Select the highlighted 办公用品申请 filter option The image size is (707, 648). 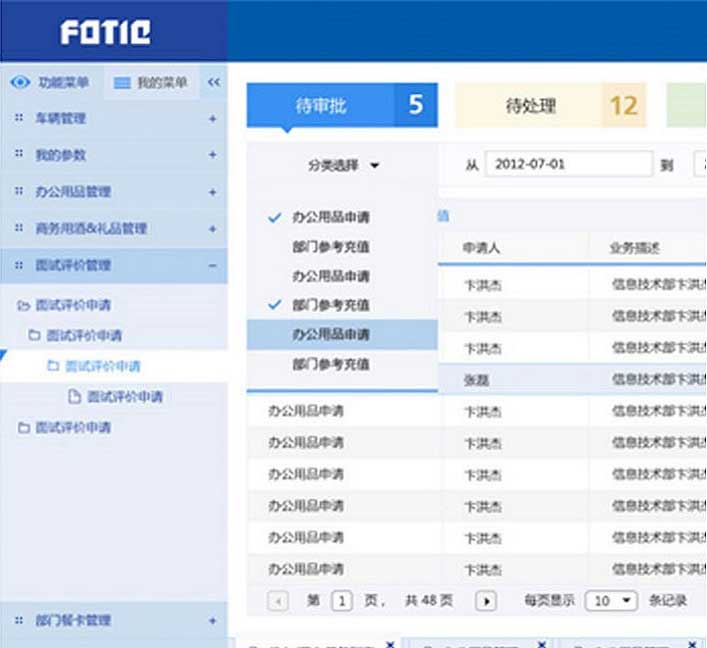click(x=331, y=334)
